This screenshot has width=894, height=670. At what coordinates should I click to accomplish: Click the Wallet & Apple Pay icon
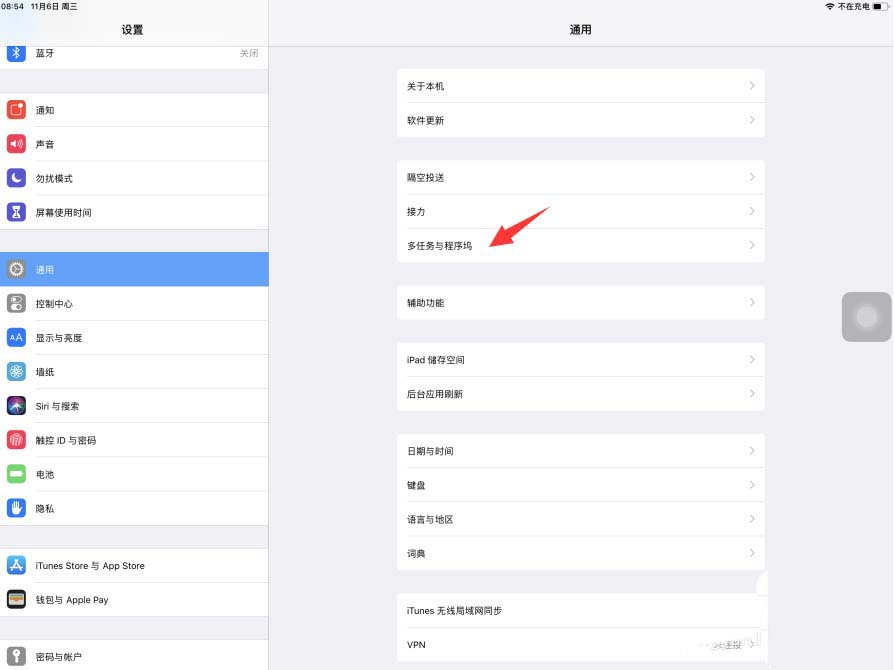[x=15, y=599]
